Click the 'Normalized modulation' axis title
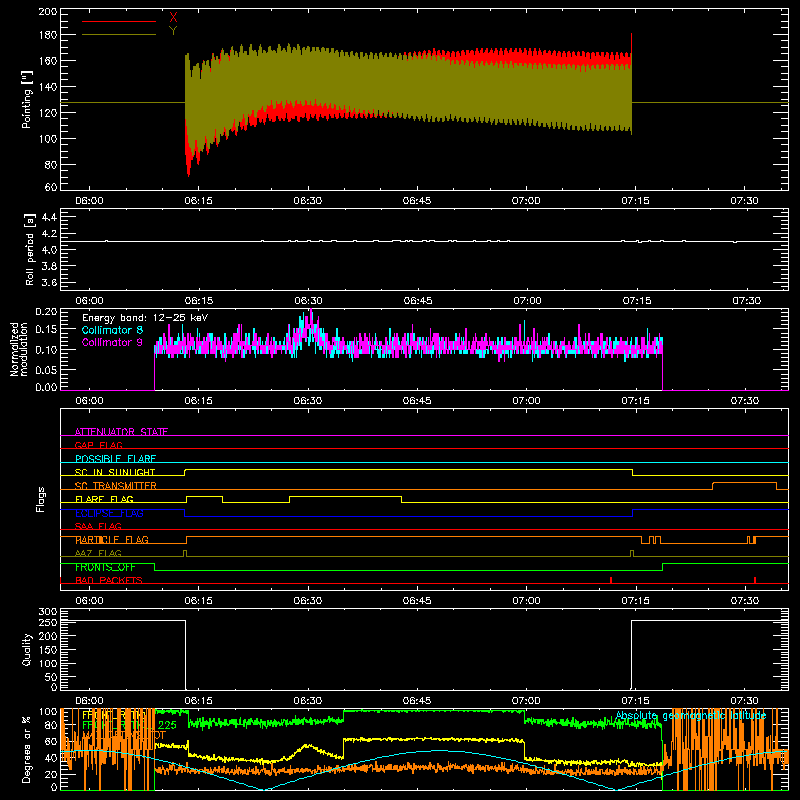This screenshot has height=800, width=800. [19, 349]
